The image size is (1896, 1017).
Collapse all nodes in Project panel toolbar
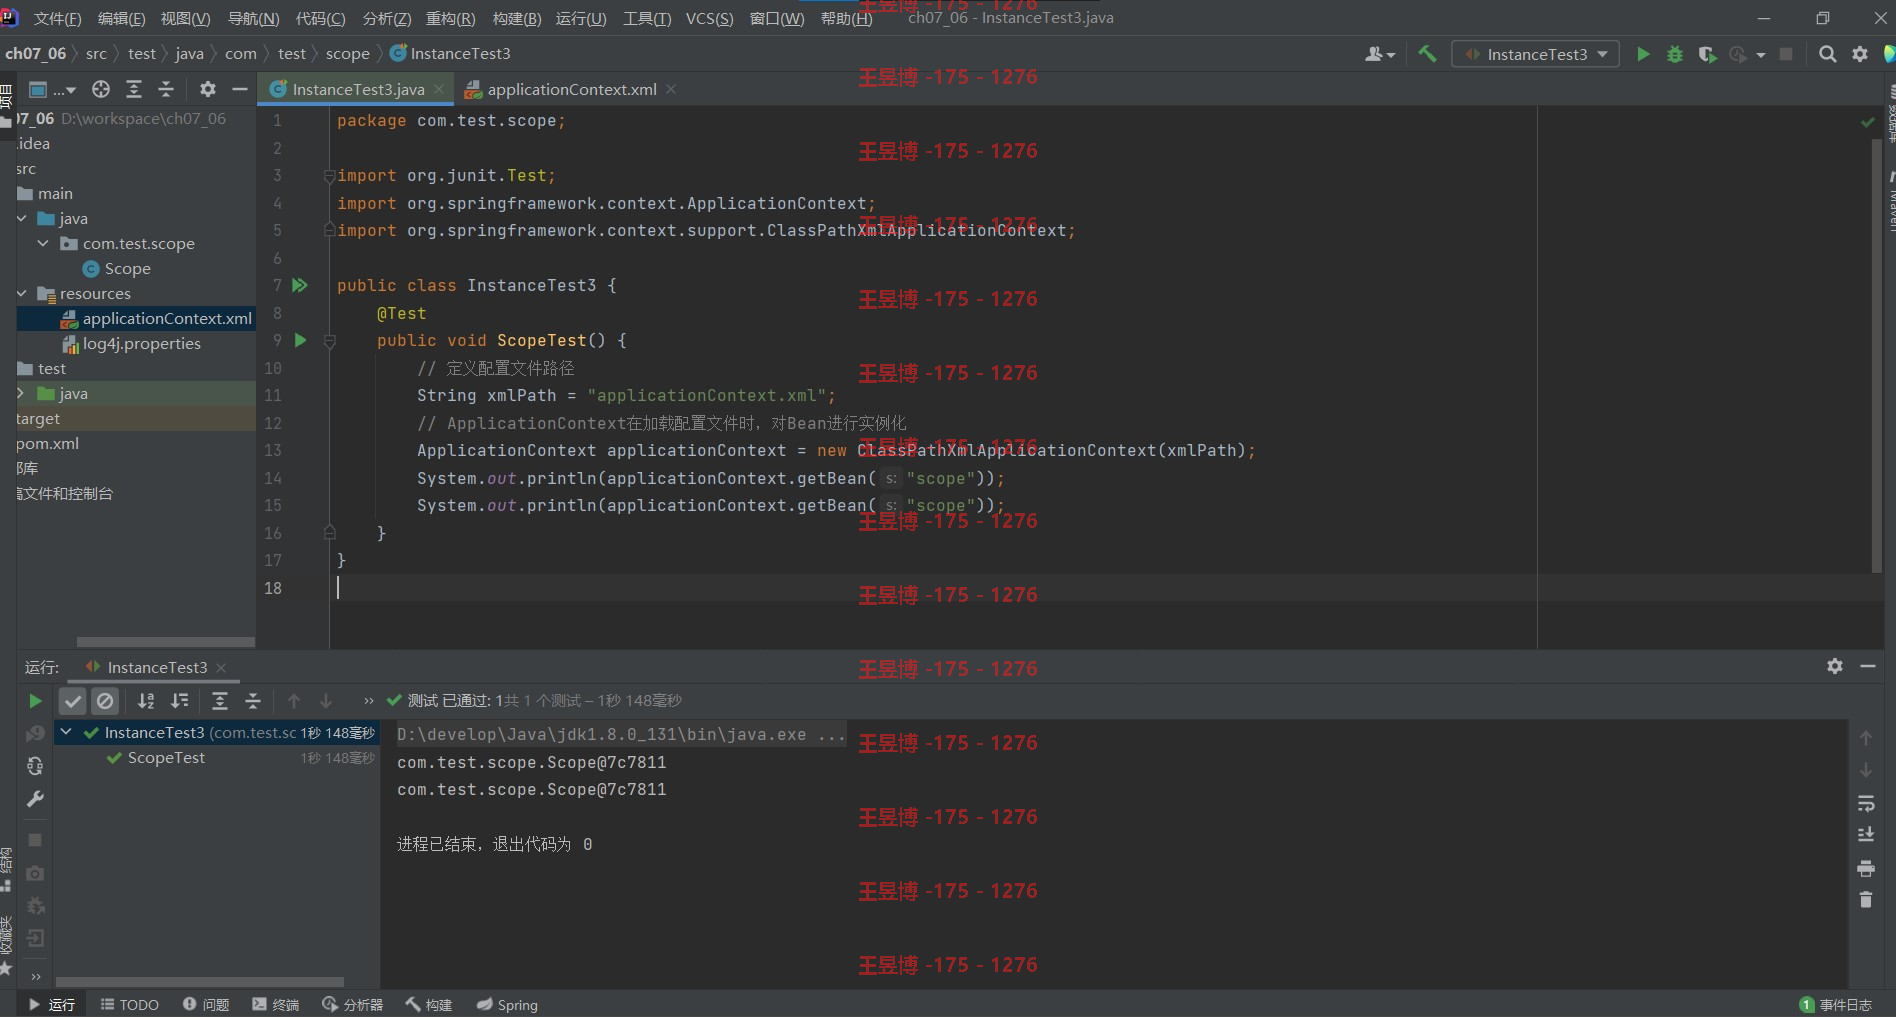coord(166,89)
